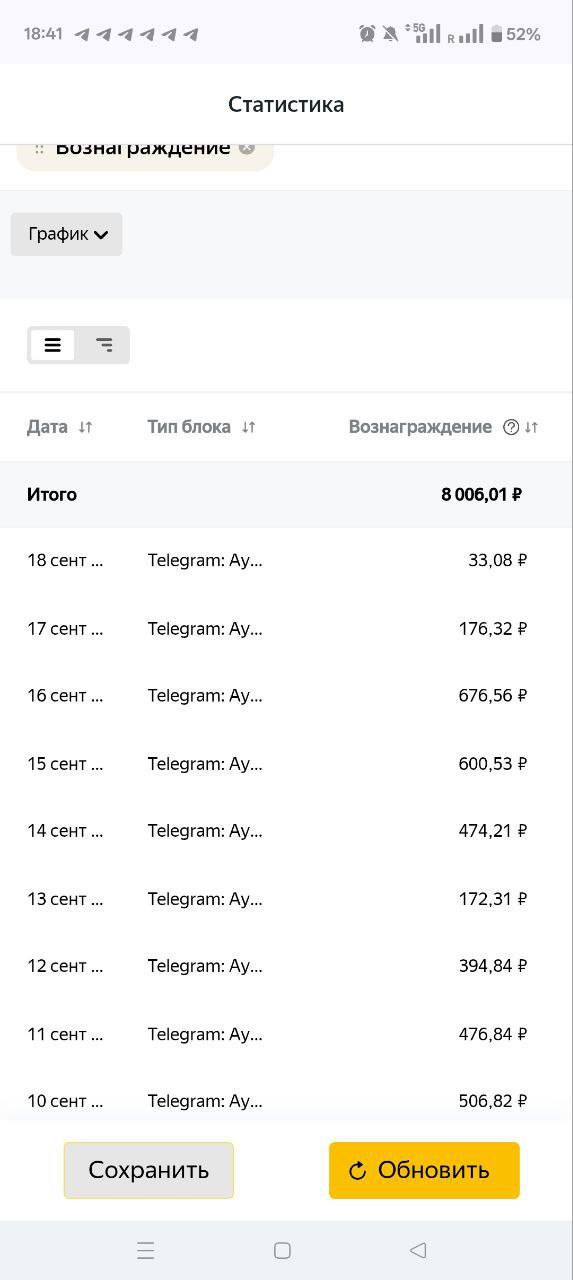This screenshot has width=573, height=1280.
Task: Sort by Вознаграждение column arrows
Action: point(531,427)
